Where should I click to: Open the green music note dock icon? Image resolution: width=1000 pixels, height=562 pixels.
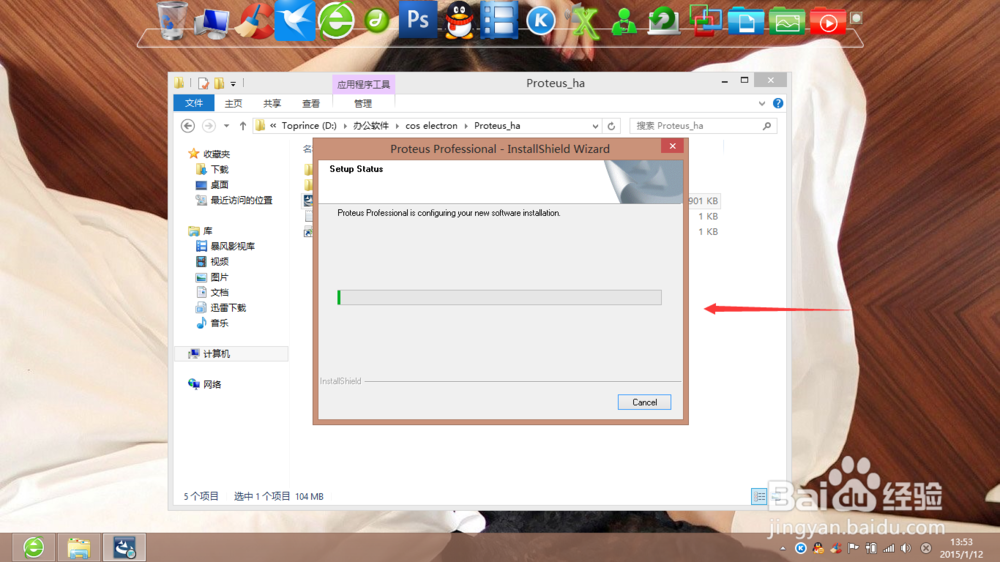coord(377,21)
